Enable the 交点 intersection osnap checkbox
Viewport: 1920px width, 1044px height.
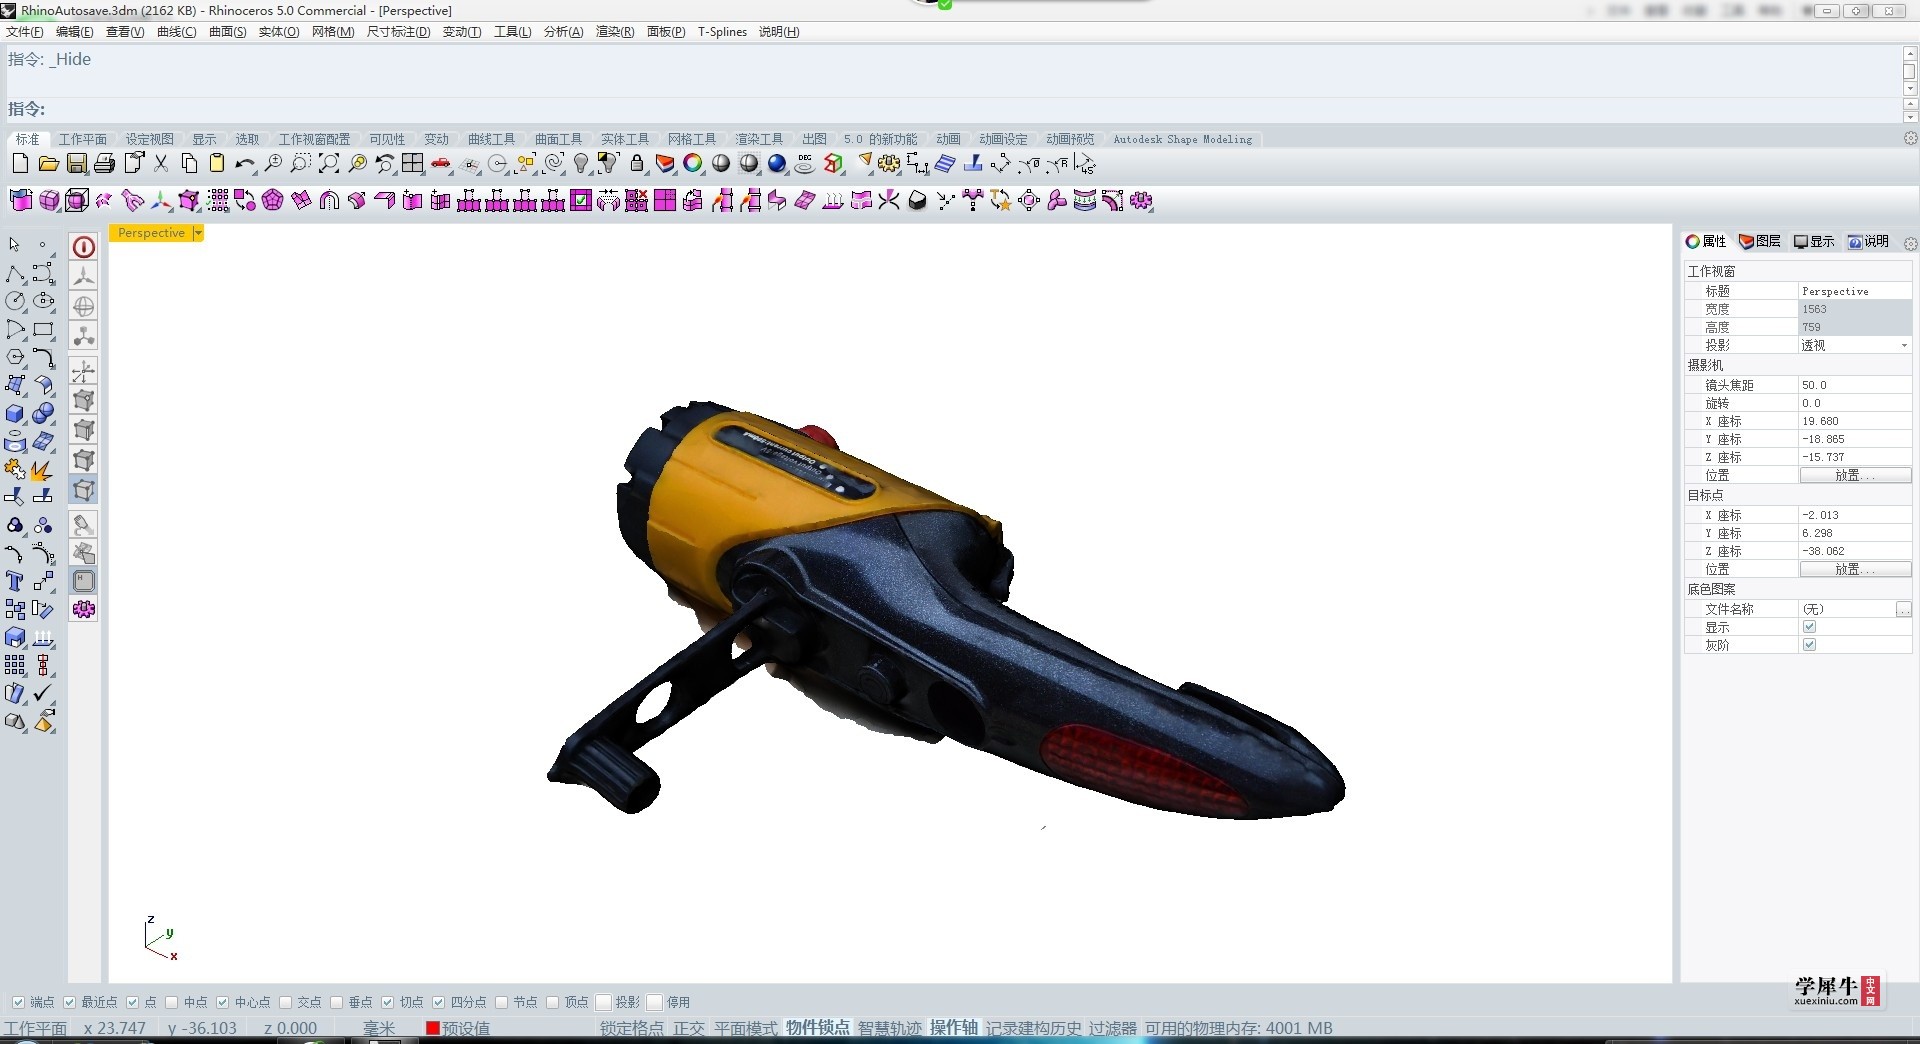tap(286, 1002)
